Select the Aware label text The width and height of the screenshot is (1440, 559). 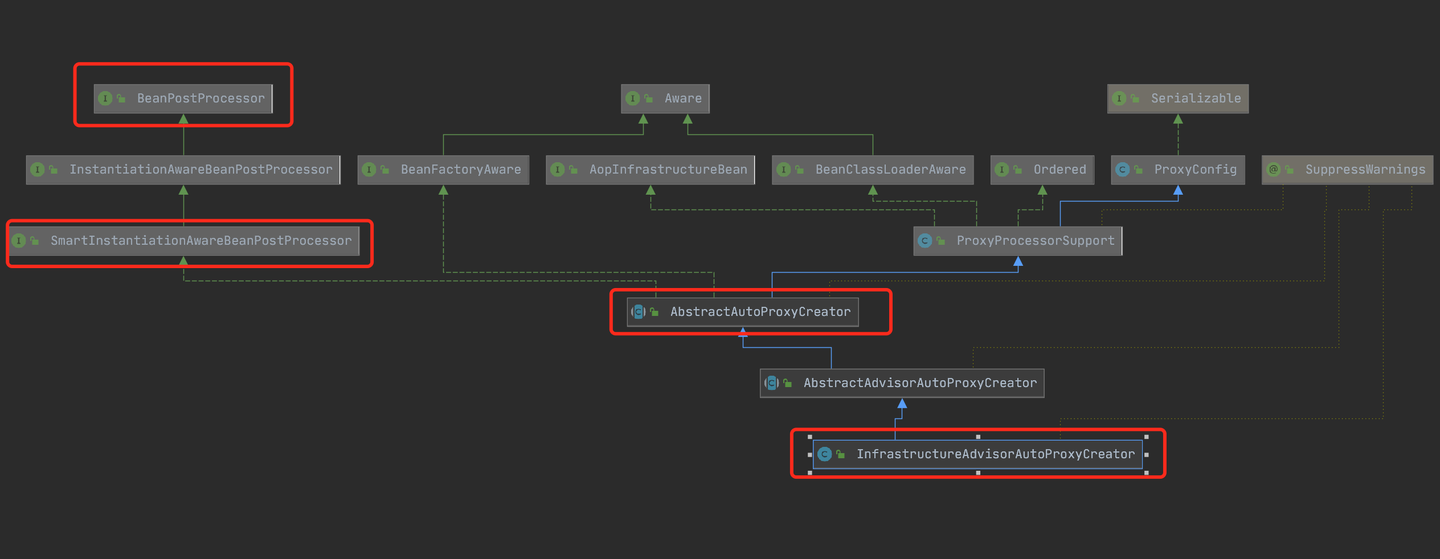click(683, 98)
